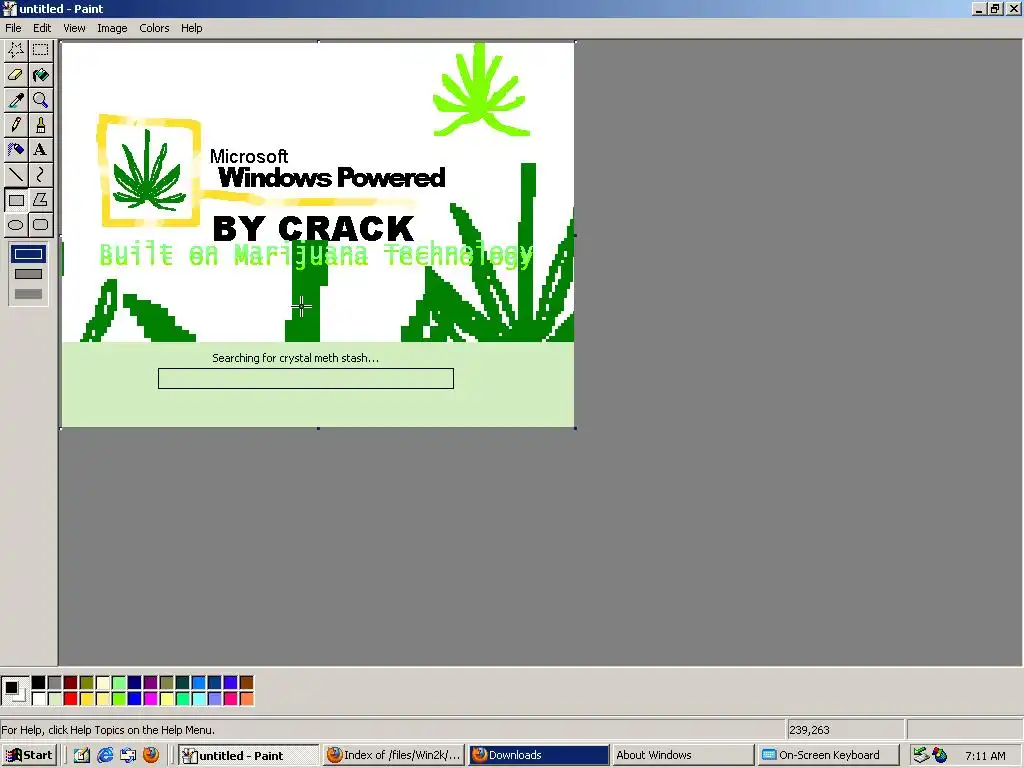Click the Paint icon in title bar

tap(9, 8)
